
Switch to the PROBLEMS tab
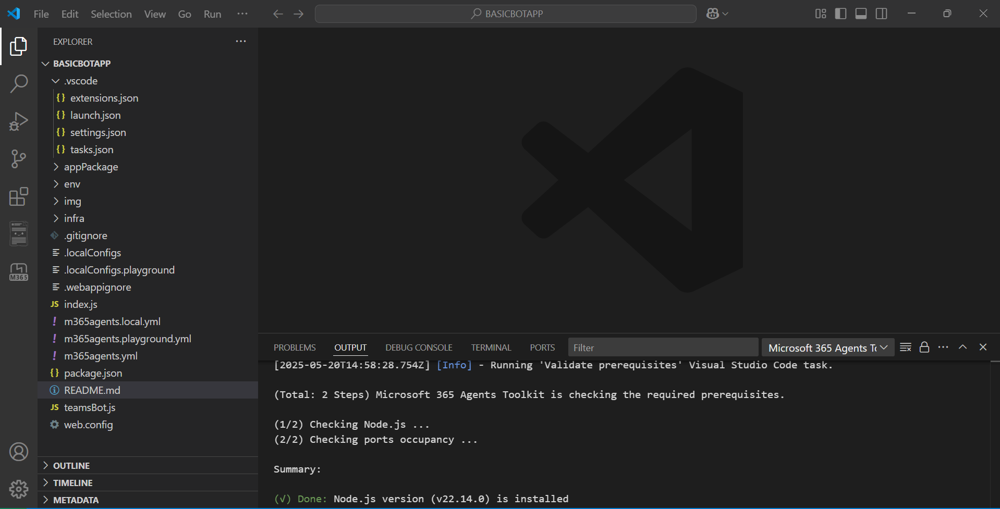coord(295,348)
